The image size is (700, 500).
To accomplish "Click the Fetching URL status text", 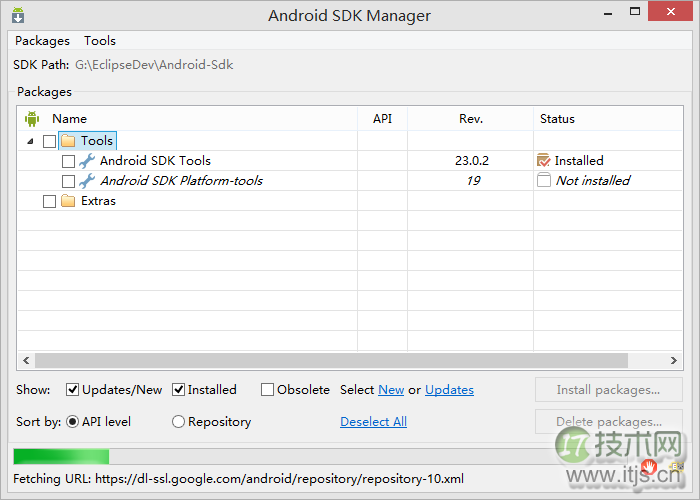I will [238, 479].
